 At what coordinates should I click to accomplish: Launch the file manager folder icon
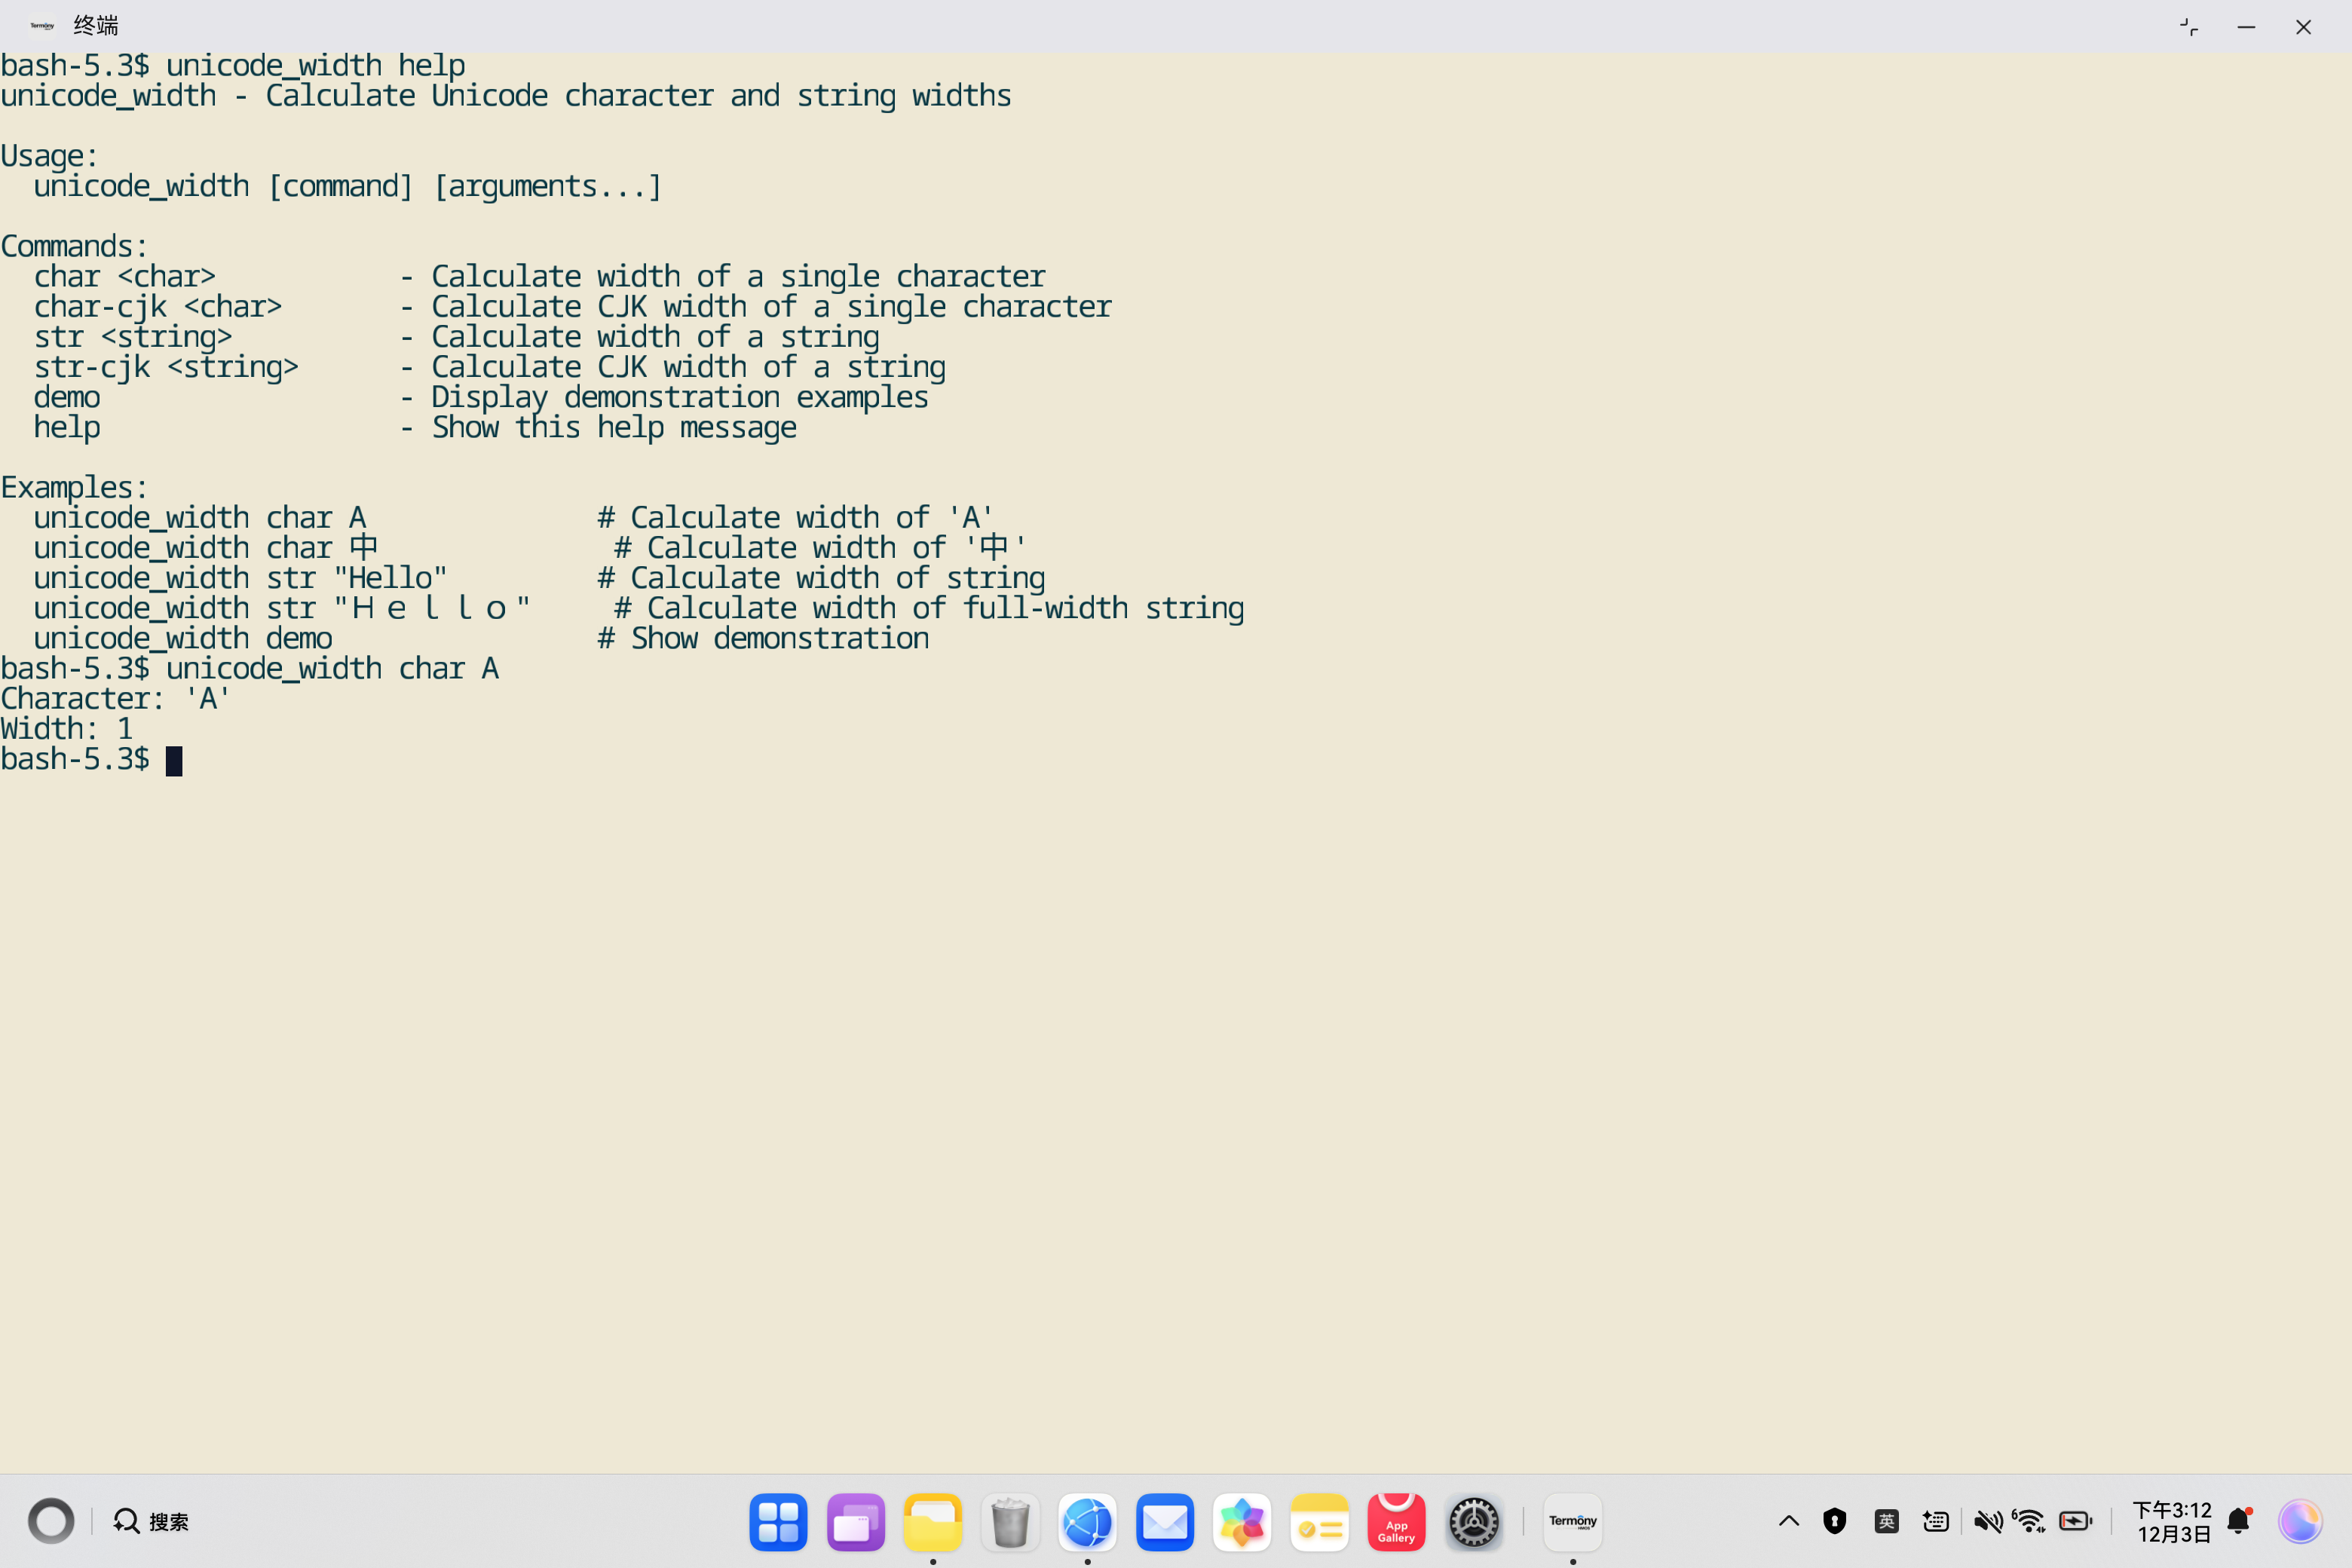pos(932,1522)
